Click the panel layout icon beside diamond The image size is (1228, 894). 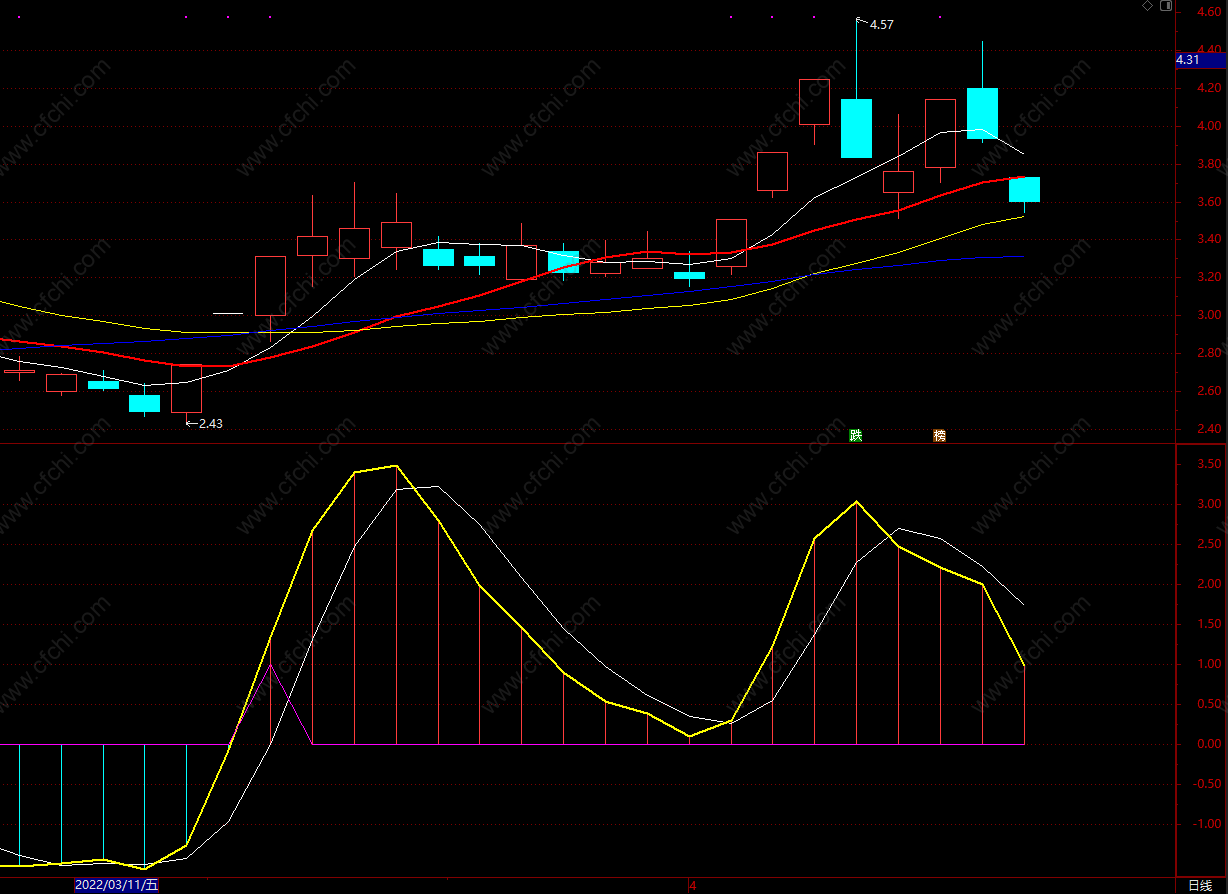point(1165,6)
